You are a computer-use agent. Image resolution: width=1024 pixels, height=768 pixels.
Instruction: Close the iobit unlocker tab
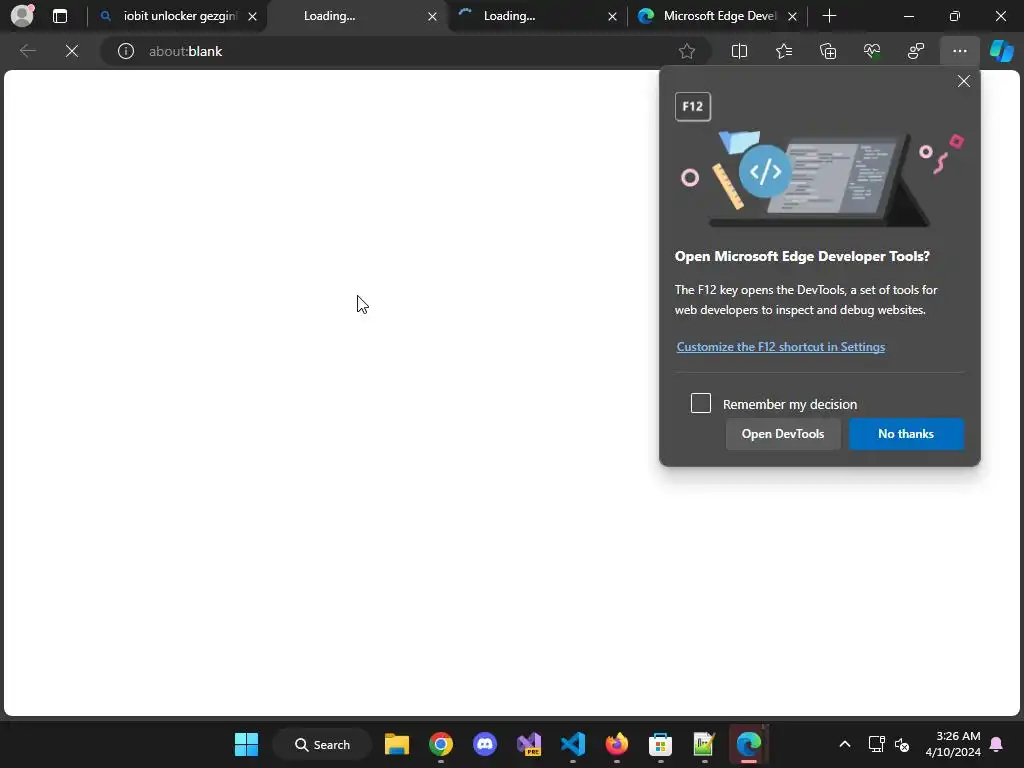[x=252, y=16]
